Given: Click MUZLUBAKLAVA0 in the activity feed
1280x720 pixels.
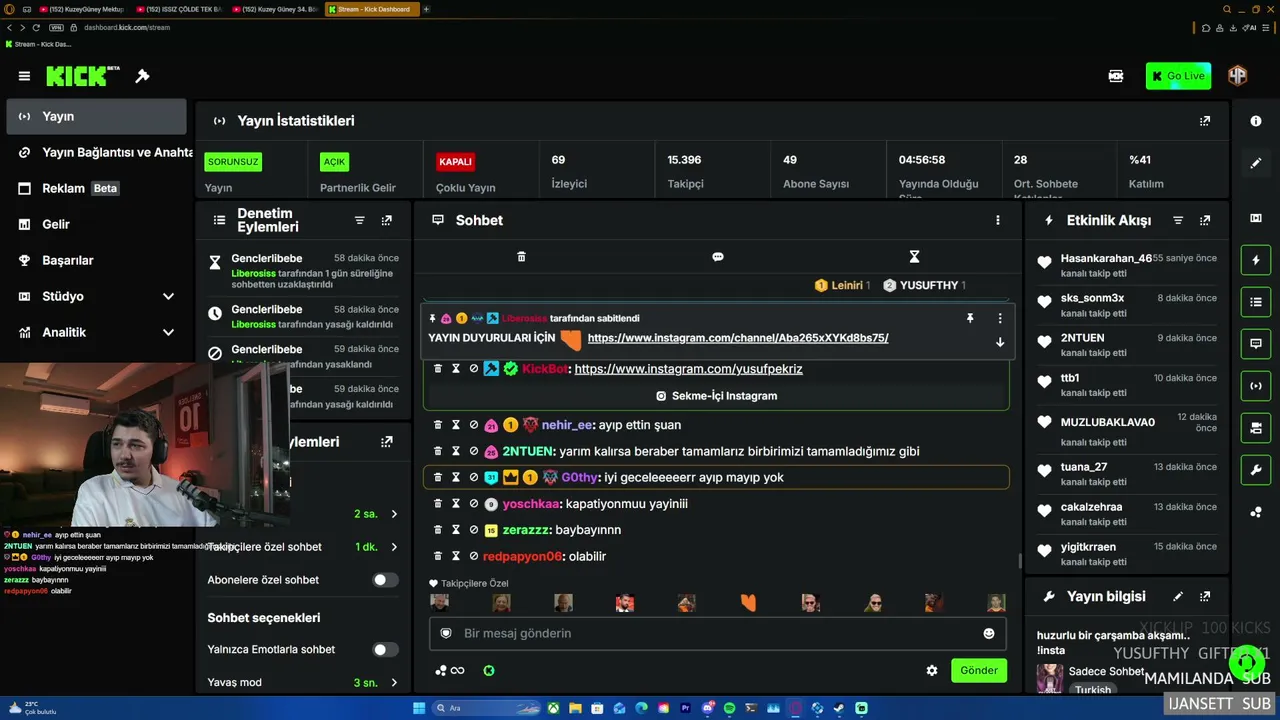Looking at the screenshot, I should click(x=1108, y=422).
